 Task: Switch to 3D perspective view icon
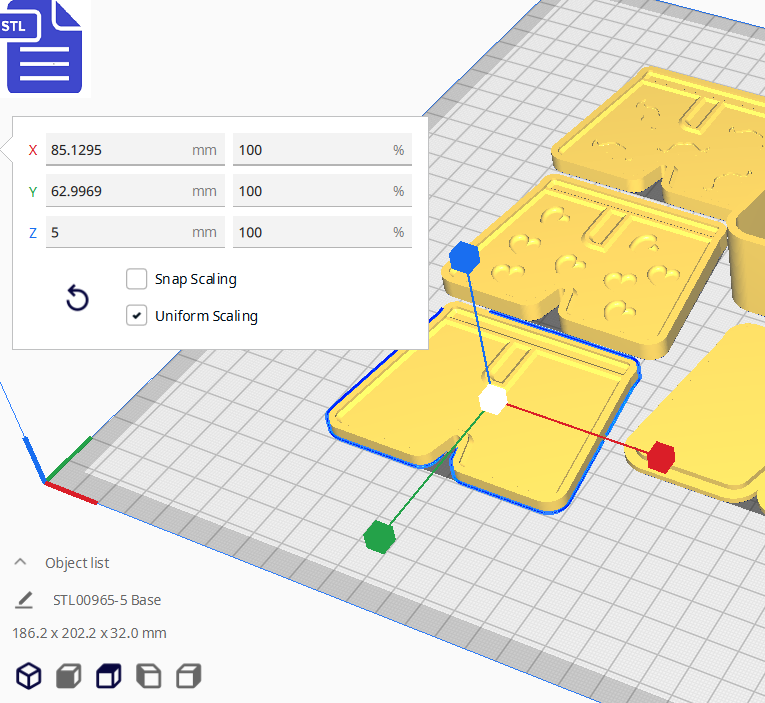coord(29,677)
